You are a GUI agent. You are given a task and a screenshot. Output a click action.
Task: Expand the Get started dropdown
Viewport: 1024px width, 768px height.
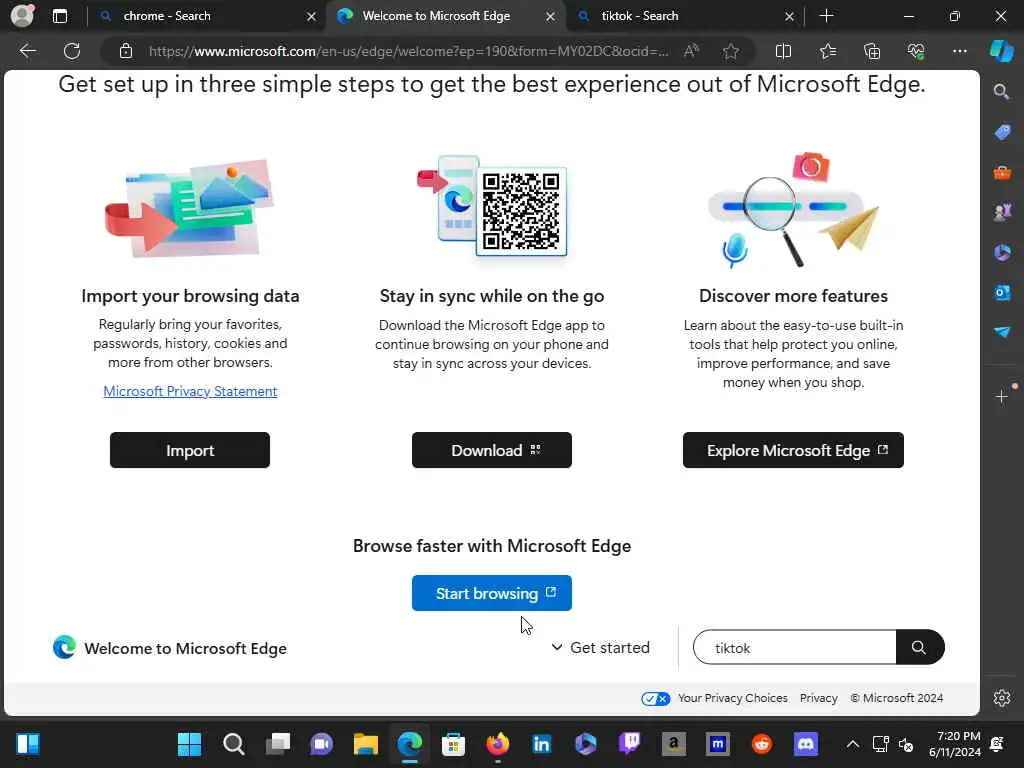[600, 648]
